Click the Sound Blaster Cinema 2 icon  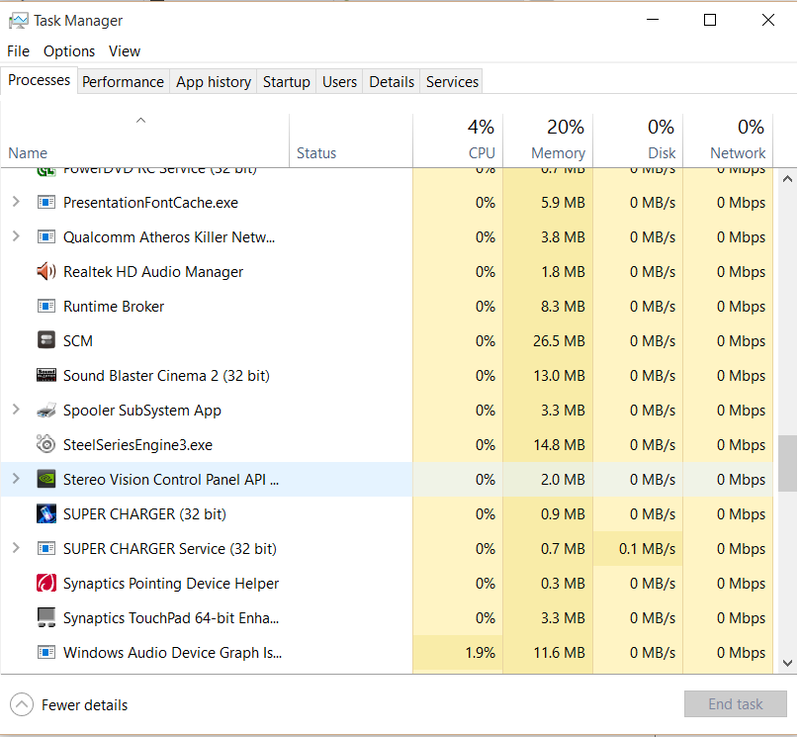[46, 375]
